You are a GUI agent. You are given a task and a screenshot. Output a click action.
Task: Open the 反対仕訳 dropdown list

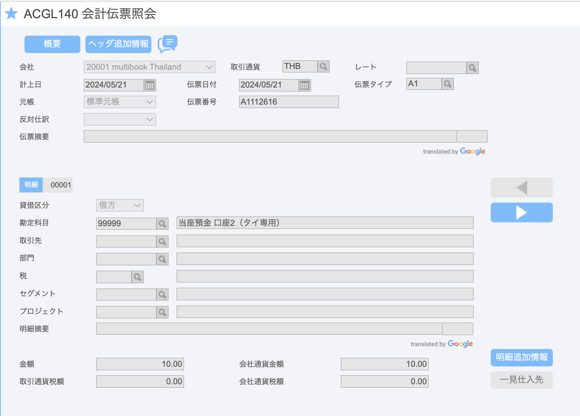coord(119,119)
